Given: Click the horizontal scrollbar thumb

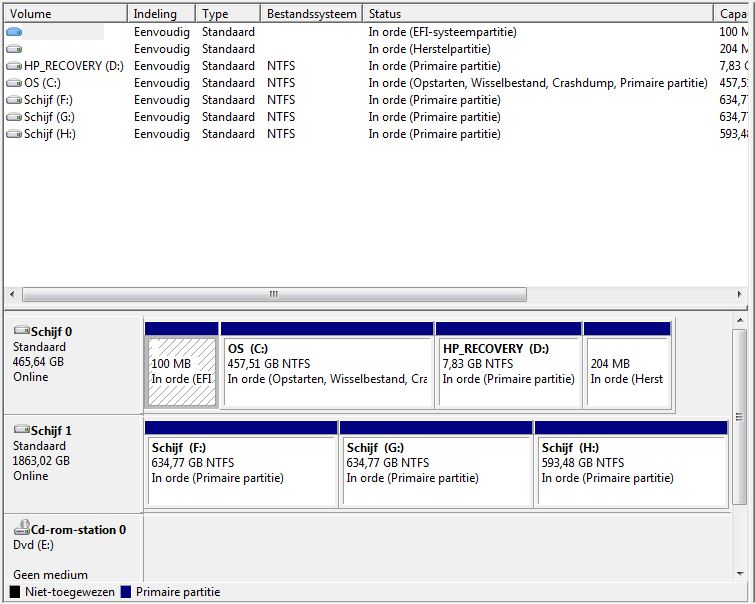Looking at the screenshot, I should click(274, 295).
